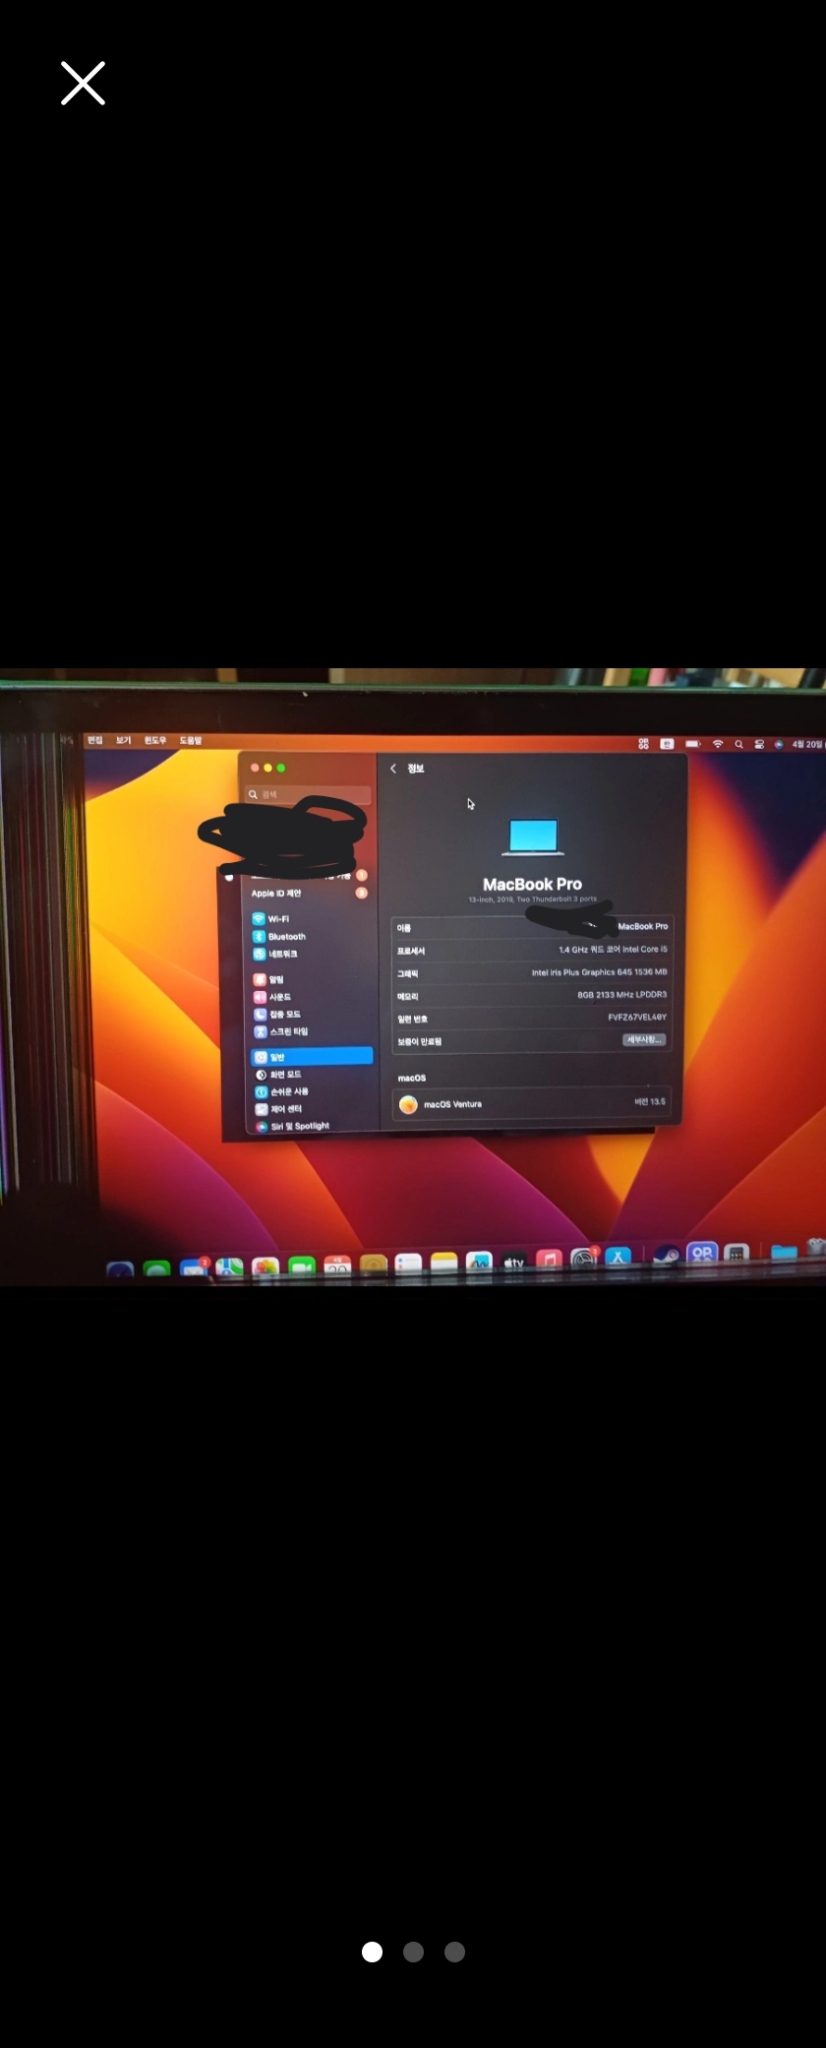Click the 버전 13.5 text
Image resolution: width=826 pixels, height=2048 pixels.
[650, 1102]
